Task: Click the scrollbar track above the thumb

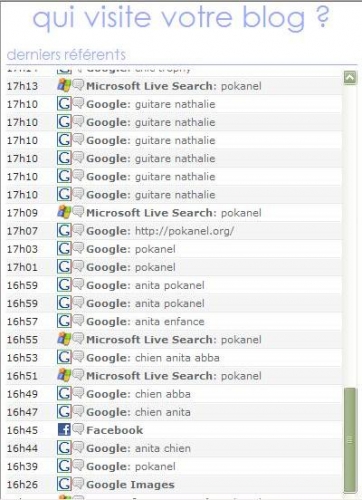Action: [x=350, y=236]
